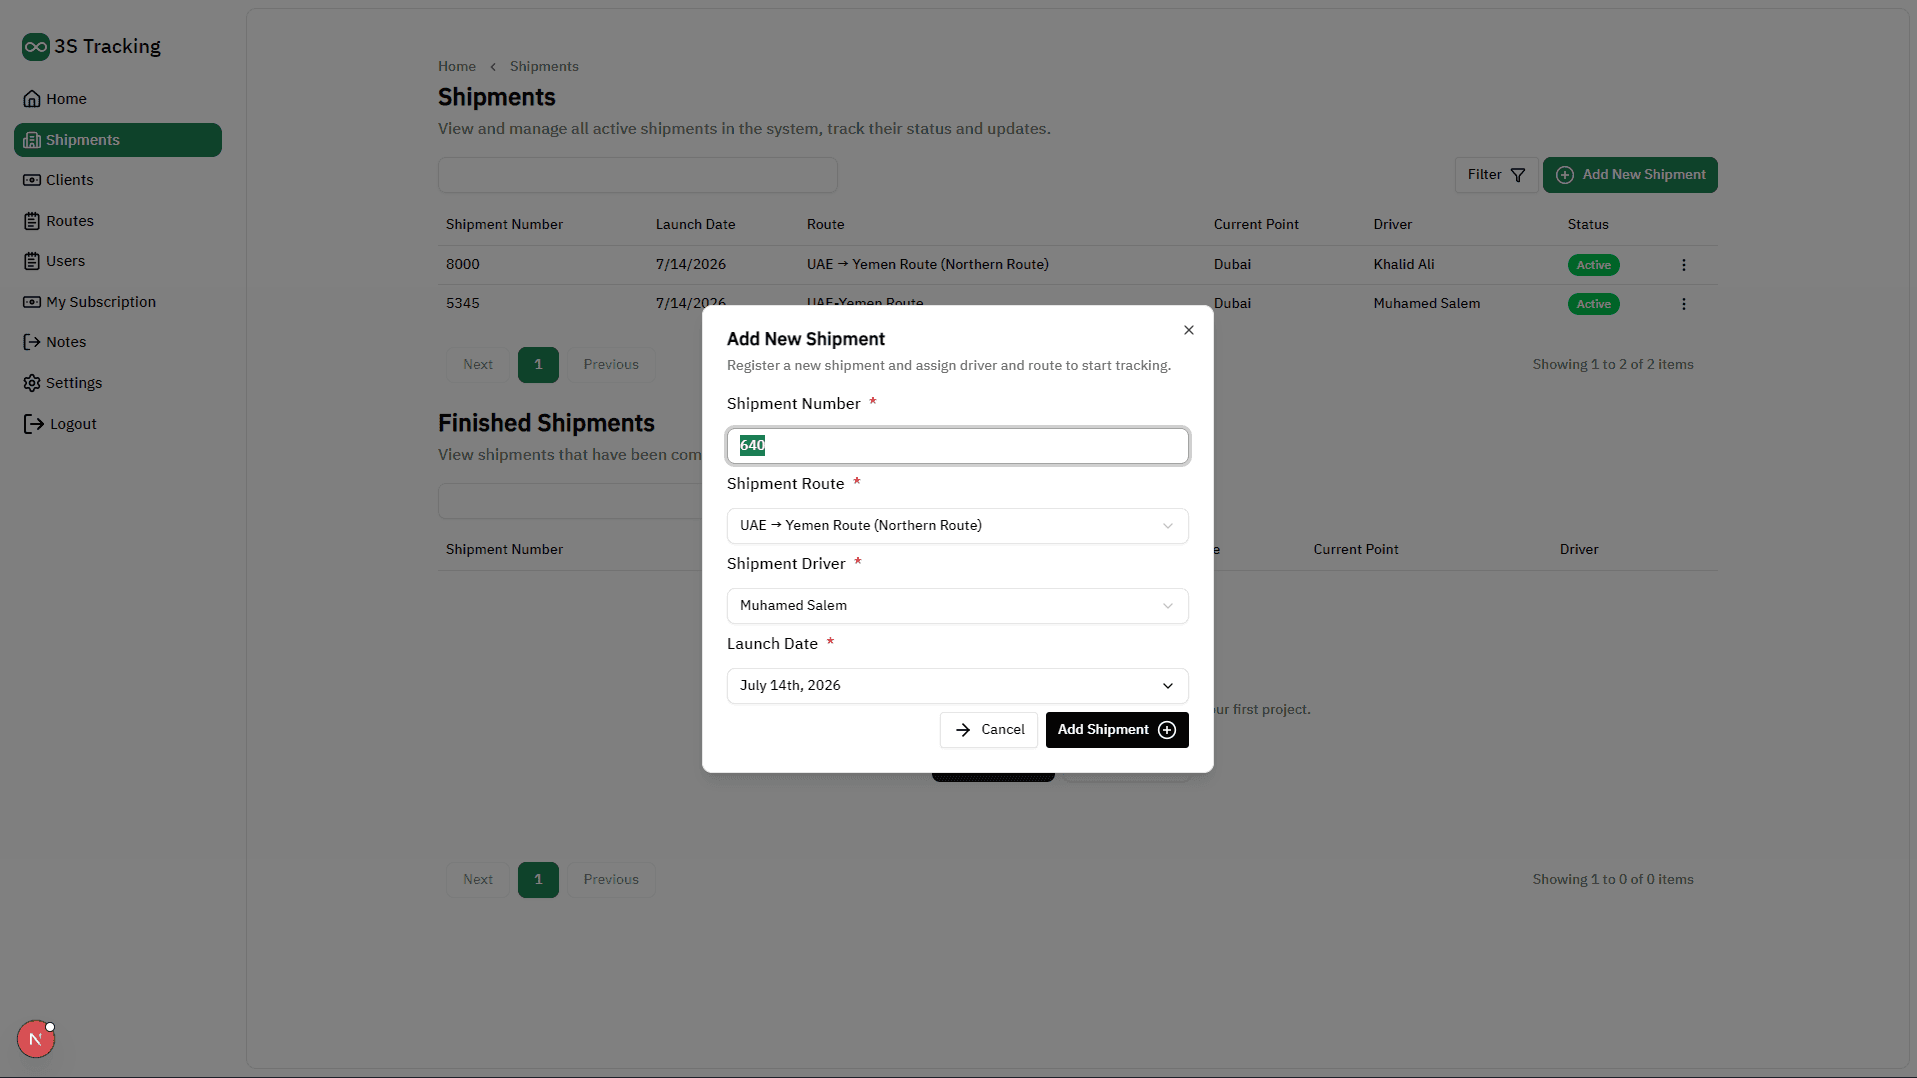The image size is (1917, 1078).
Task: Select page 1 of active shipments
Action: 538,365
